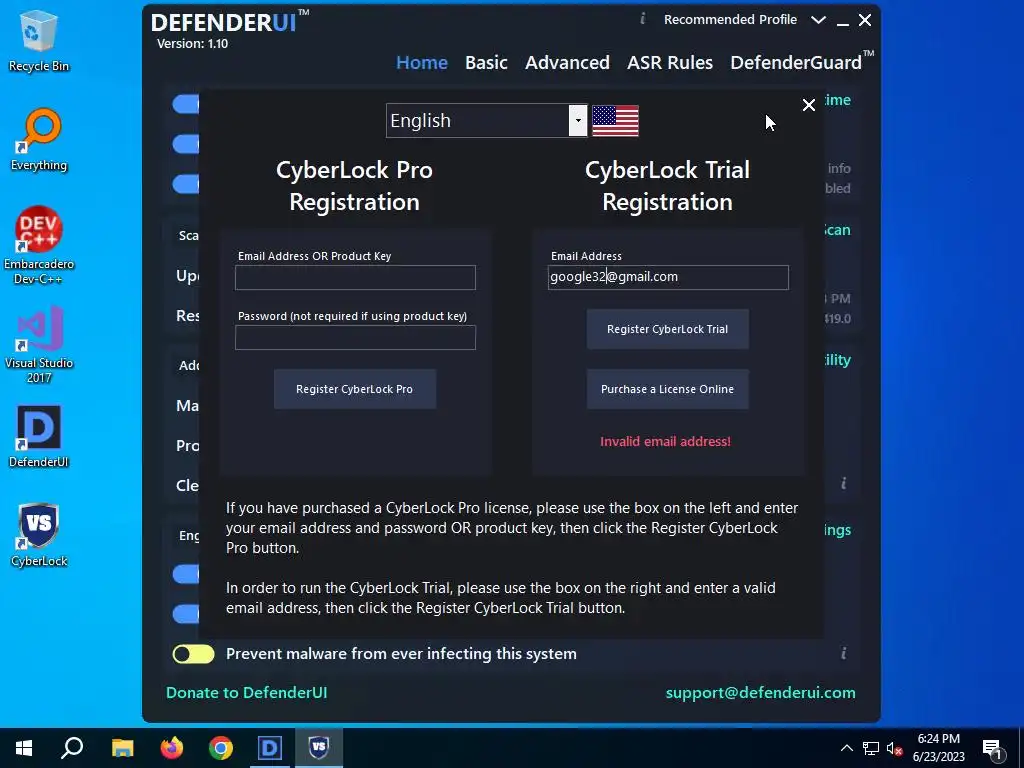Open the notification center icon
Screen dimensions: 1024x768
992,750
